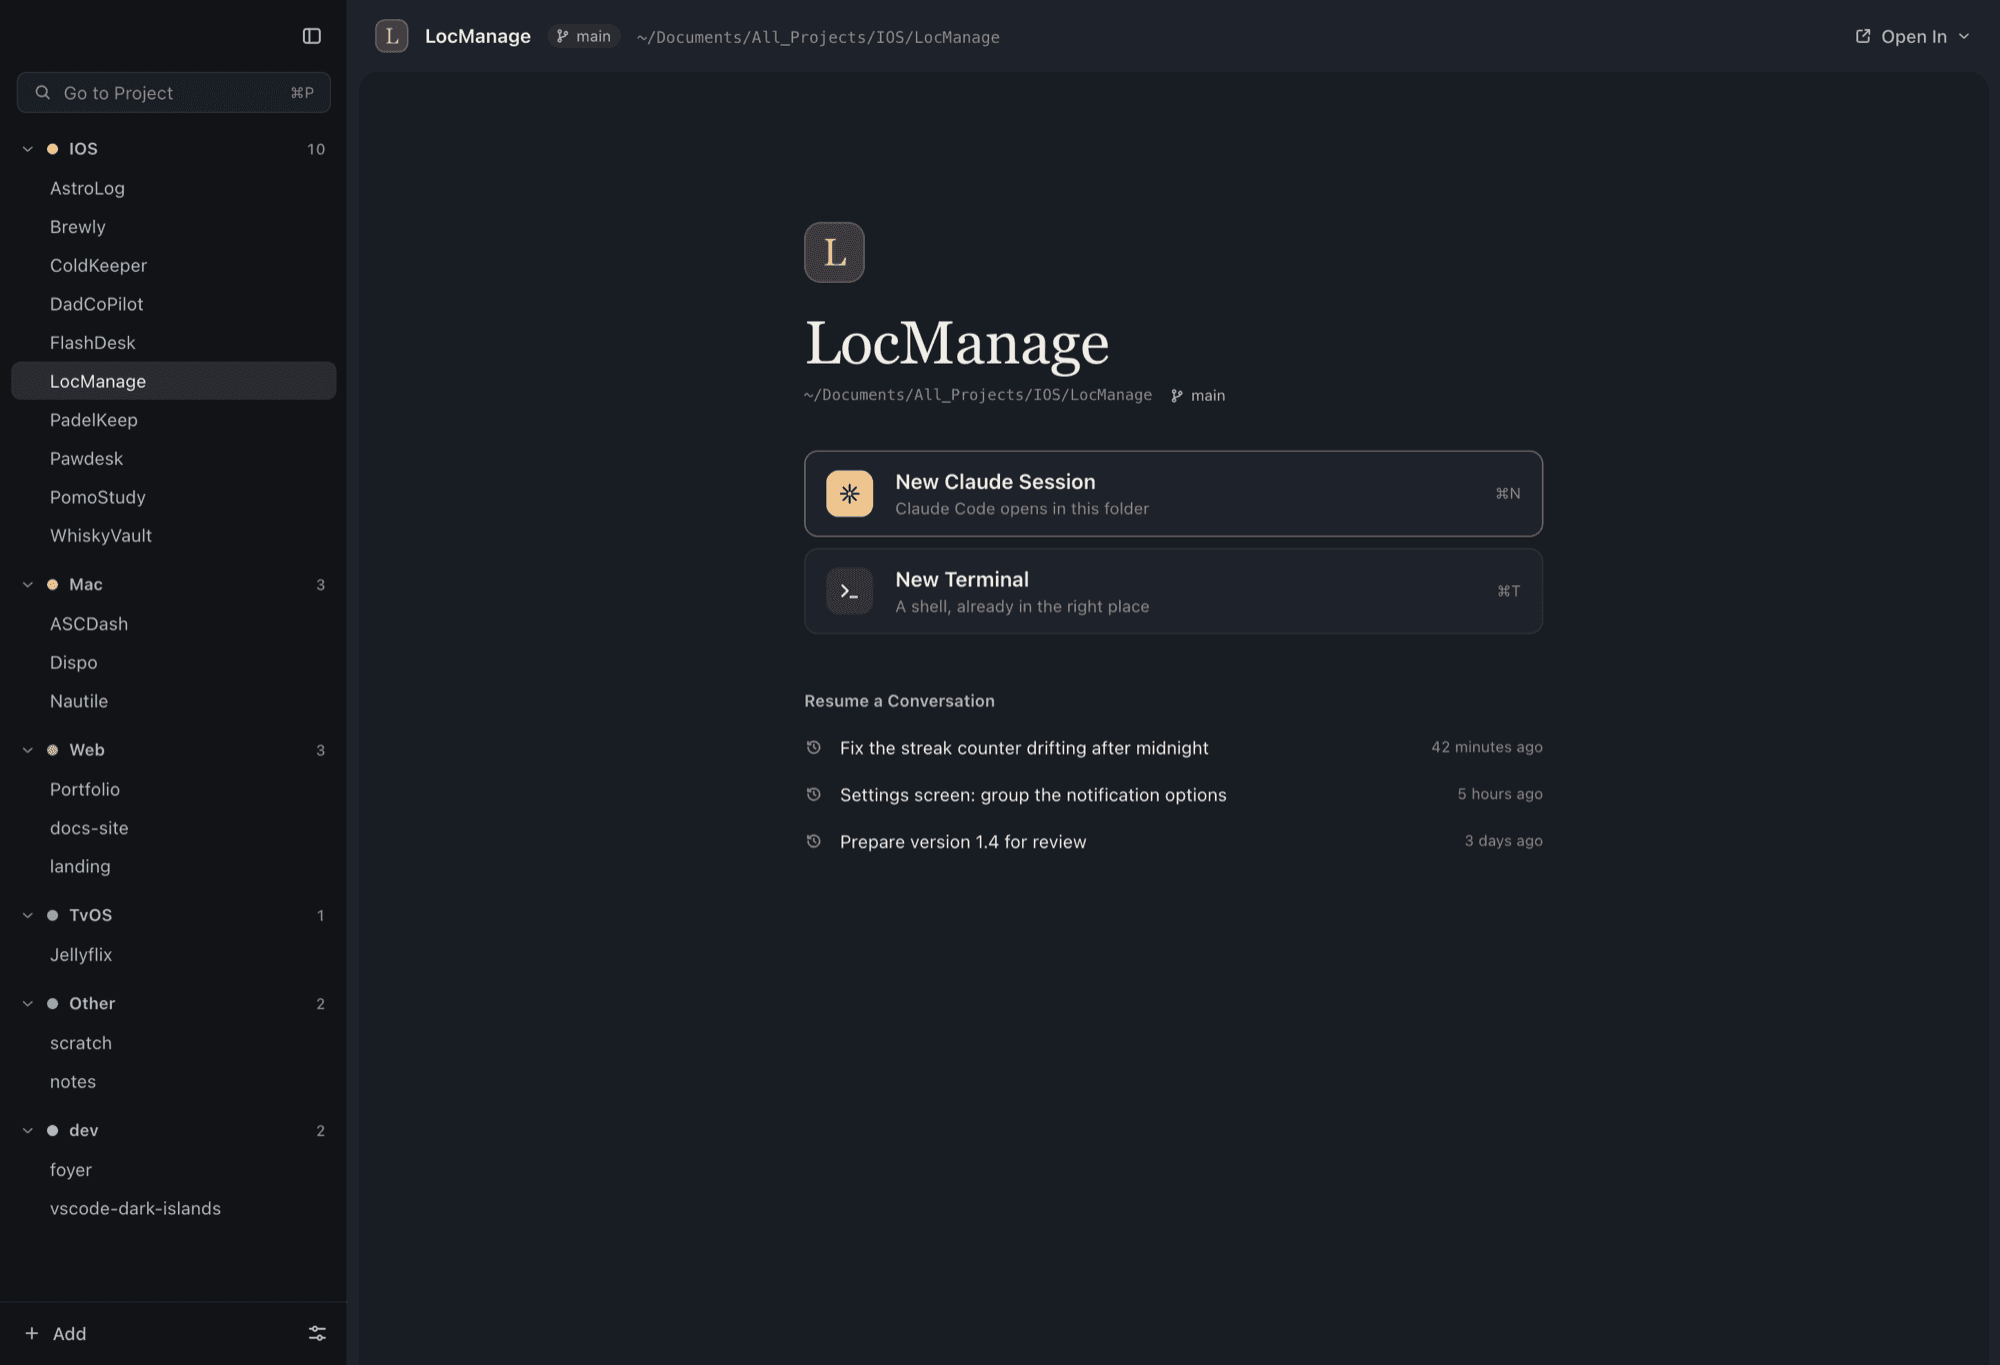Viewport: 2000px width, 1365px height.
Task: Collapse the Mac group chevron
Action: 28,584
